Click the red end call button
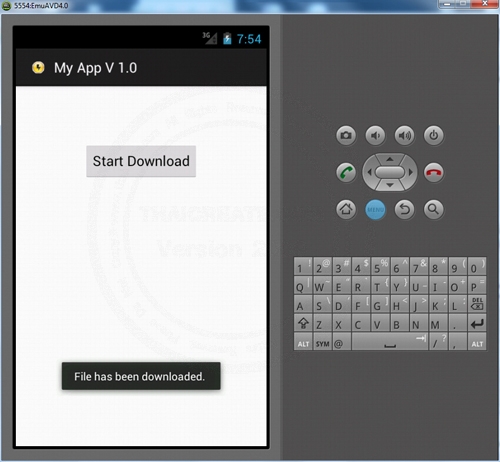 click(x=433, y=172)
